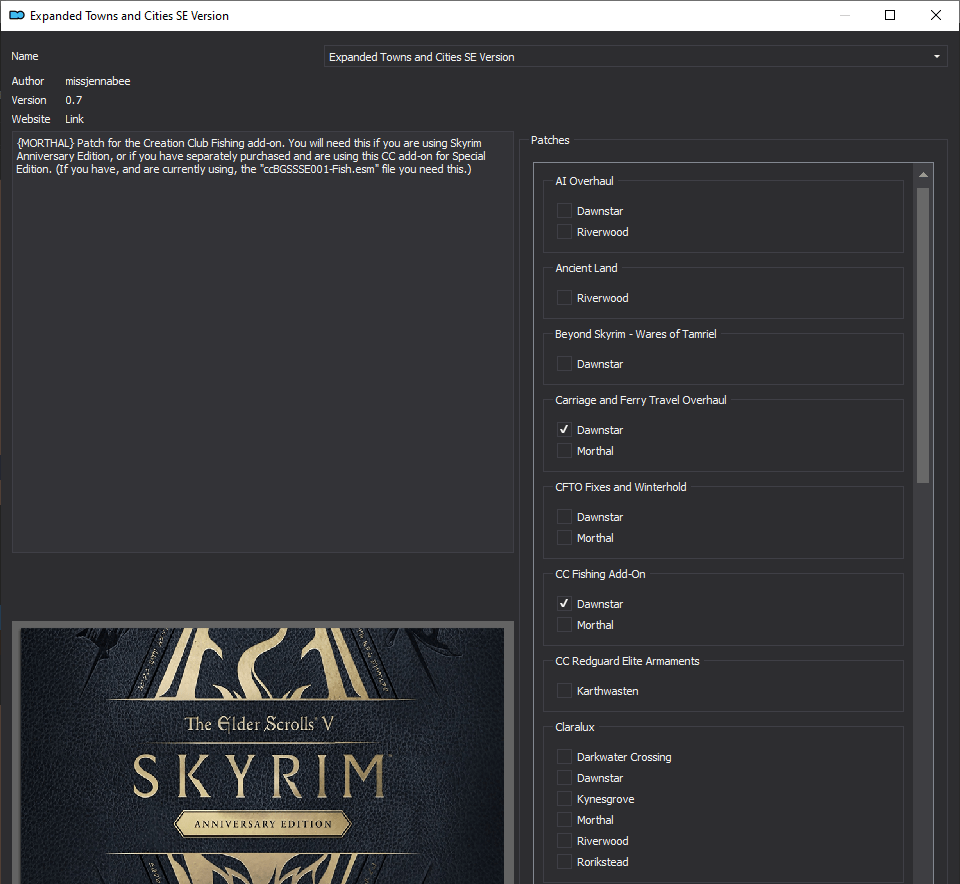Click the Skyrim Anniversary Edition cover image
The width and height of the screenshot is (960, 884).
pyautogui.click(x=263, y=755)
